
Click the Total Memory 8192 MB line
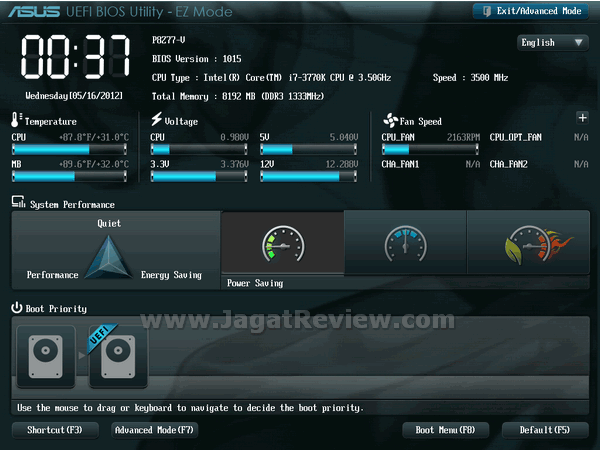tap(238, 96)
